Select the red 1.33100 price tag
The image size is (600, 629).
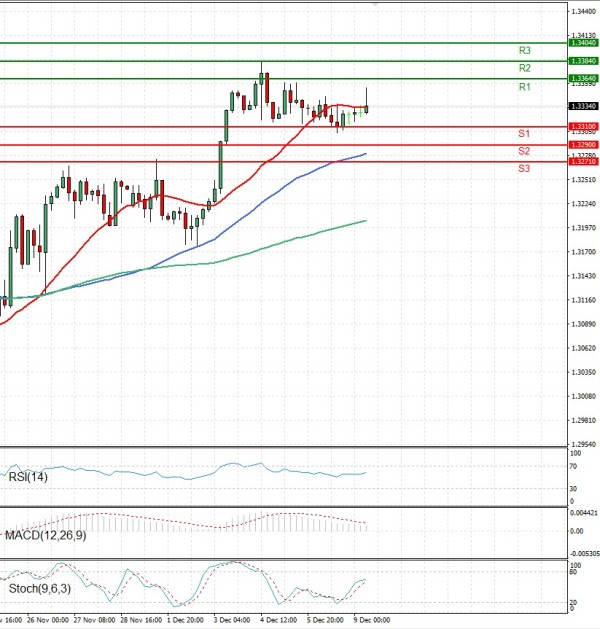(583, 126)
